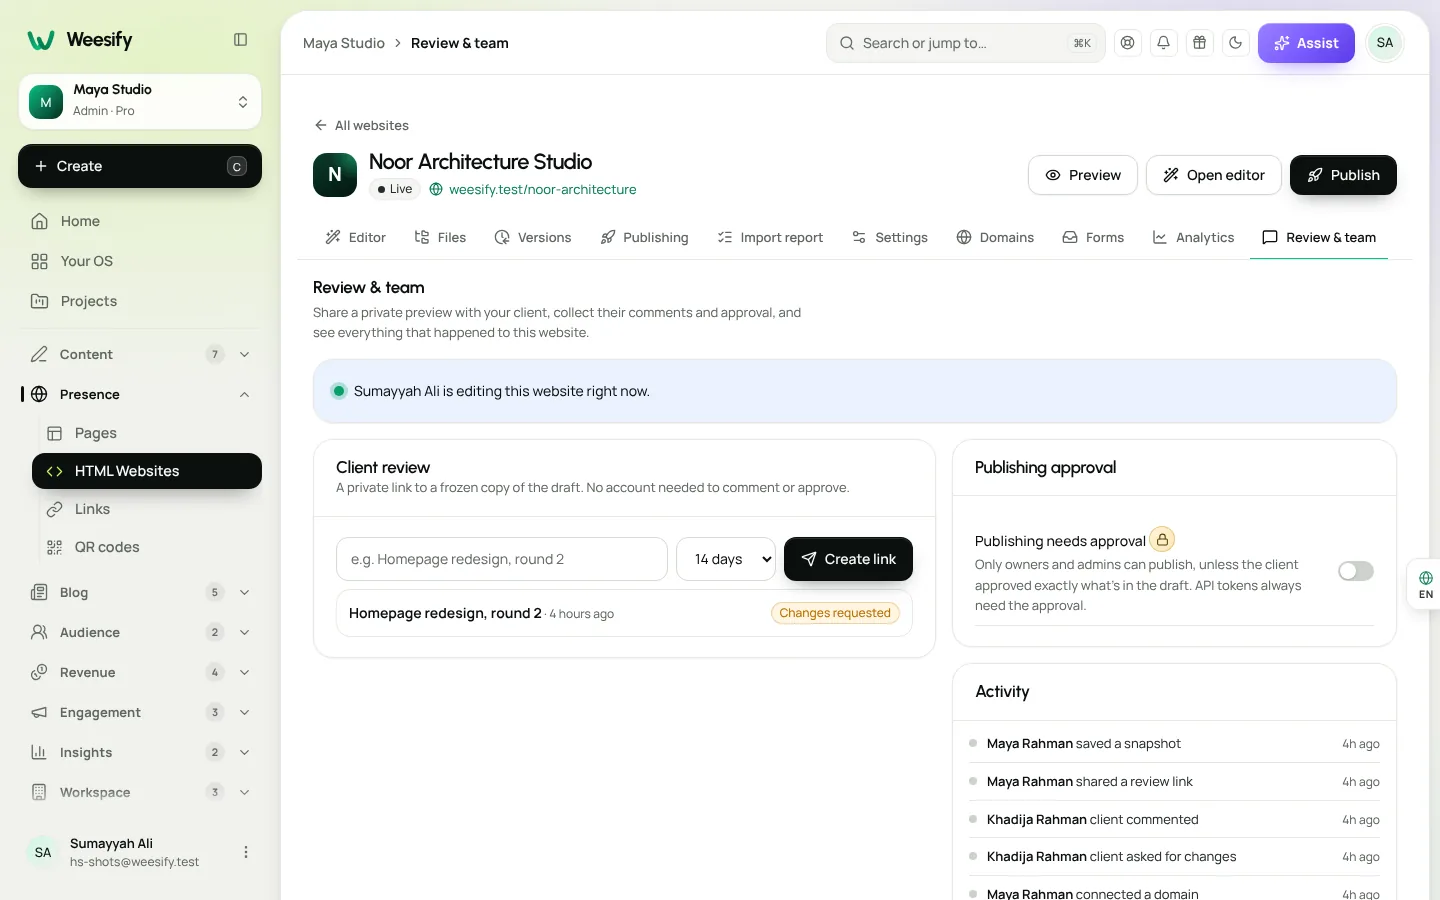Click Open editor button
Viewport: 1440px width, 900px height.
tap(1214, 175)
